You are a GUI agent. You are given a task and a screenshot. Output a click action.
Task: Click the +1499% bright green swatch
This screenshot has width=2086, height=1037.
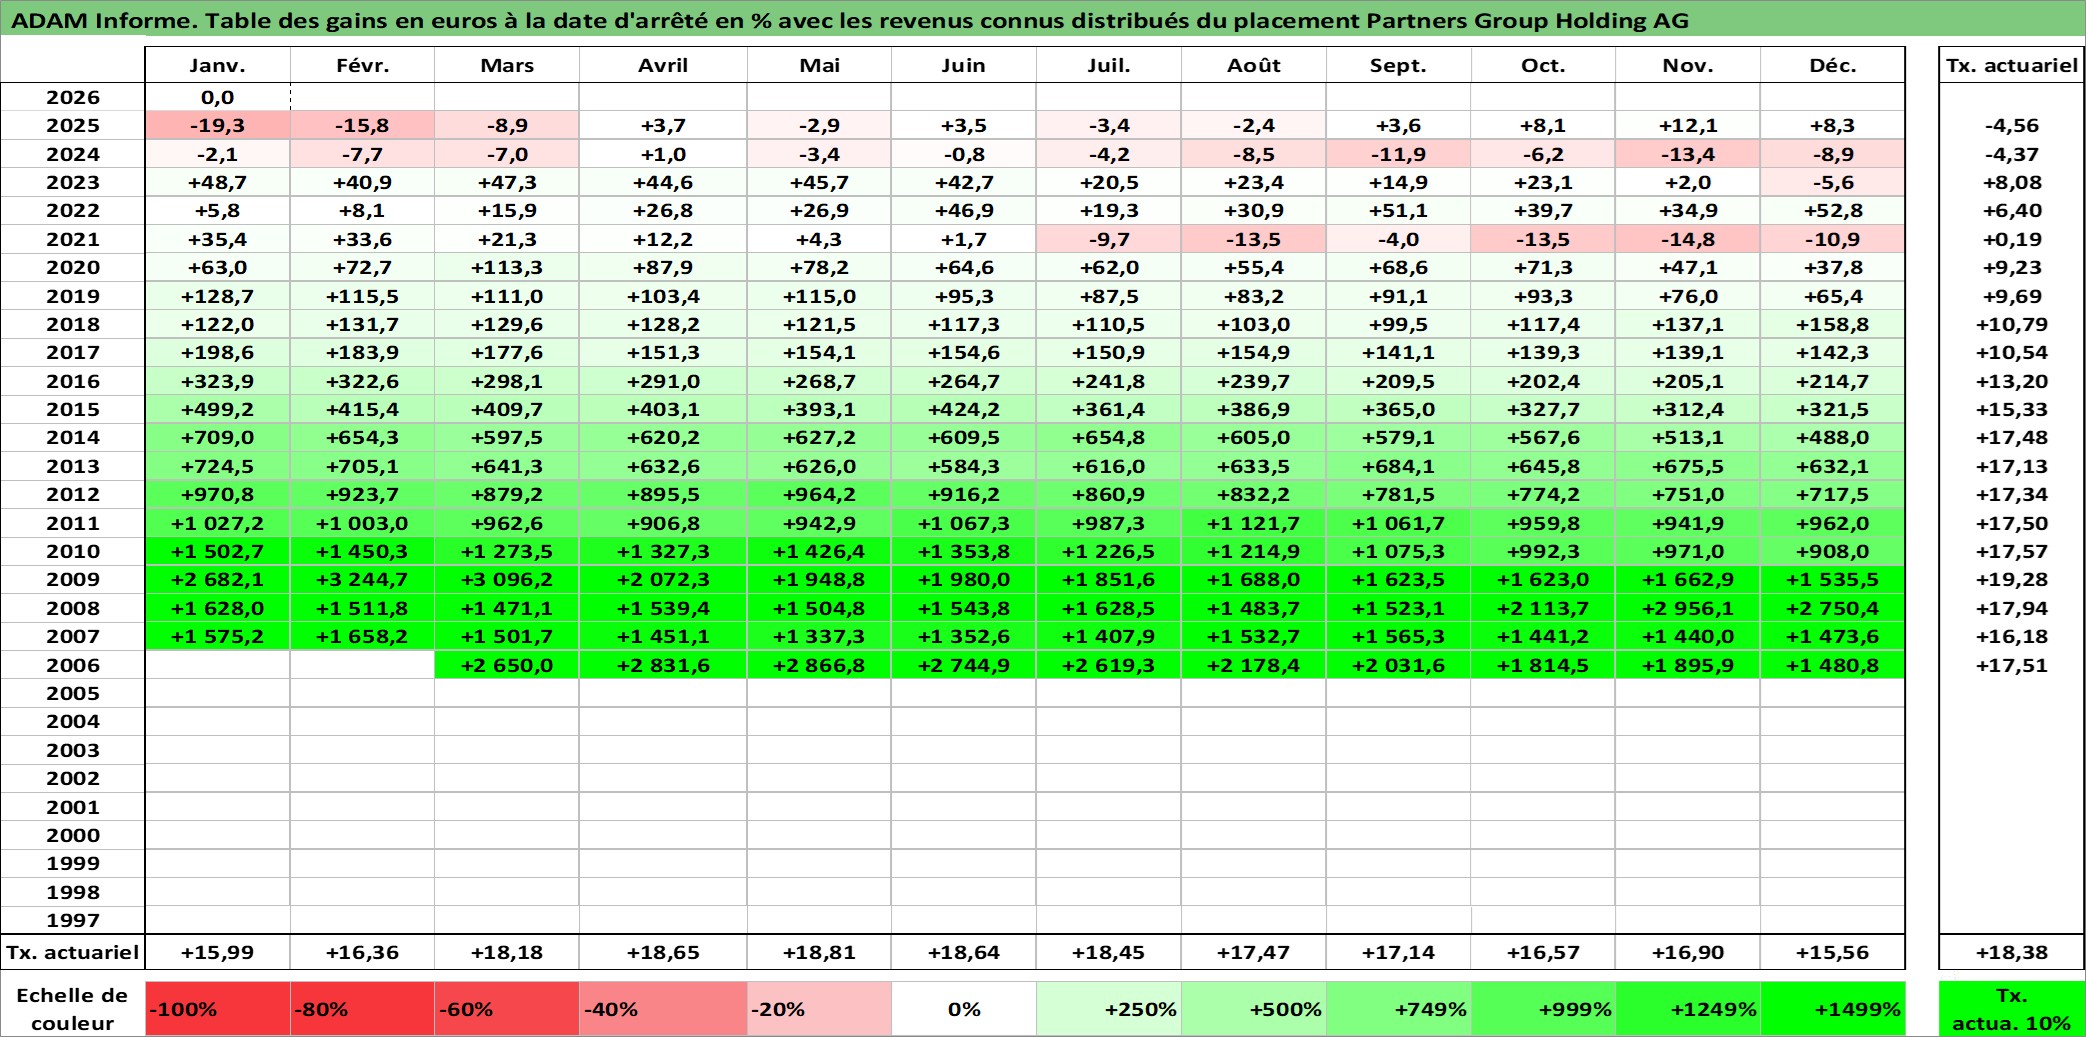point(1832,1009)
